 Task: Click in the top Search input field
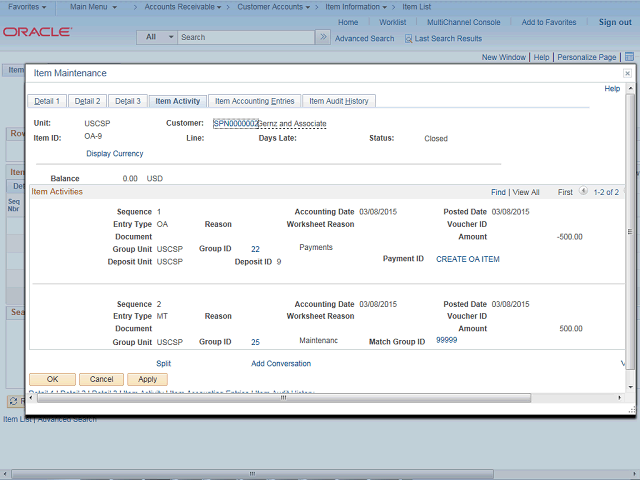pos(245,37)
